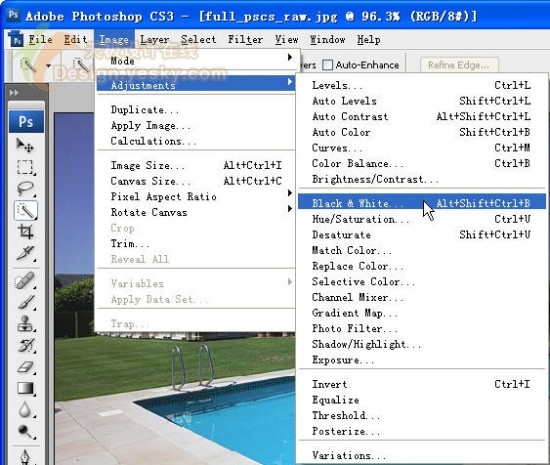550x465 pixels.
Task: Select the Brush tool
Action: pos(25,302)
